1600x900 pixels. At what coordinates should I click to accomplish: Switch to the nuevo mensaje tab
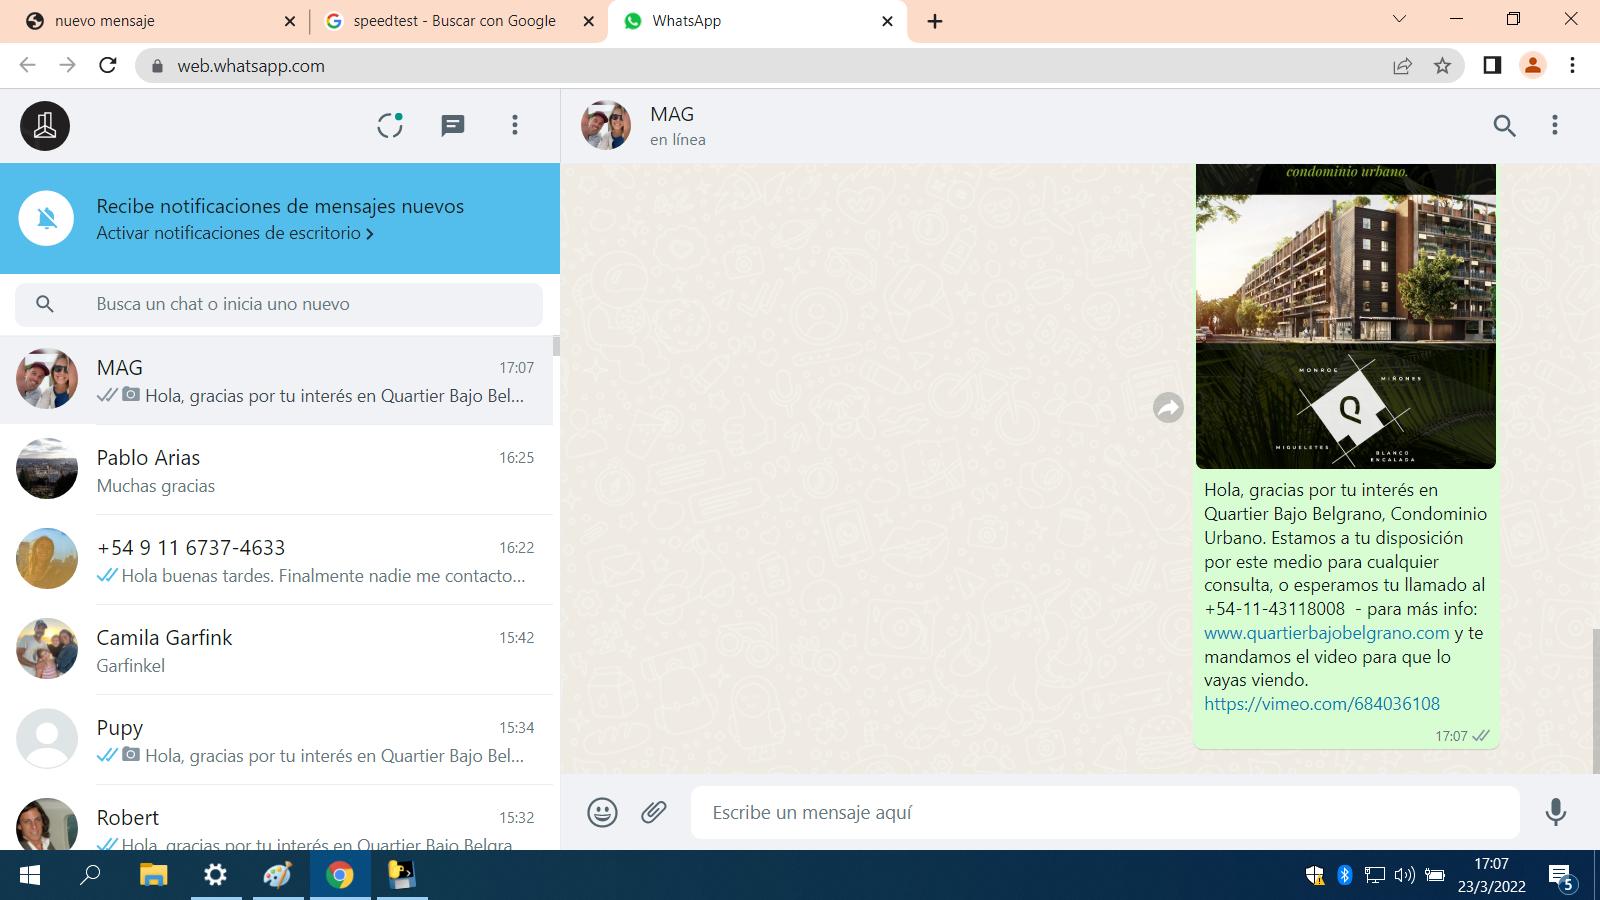(x=160, y=21)
